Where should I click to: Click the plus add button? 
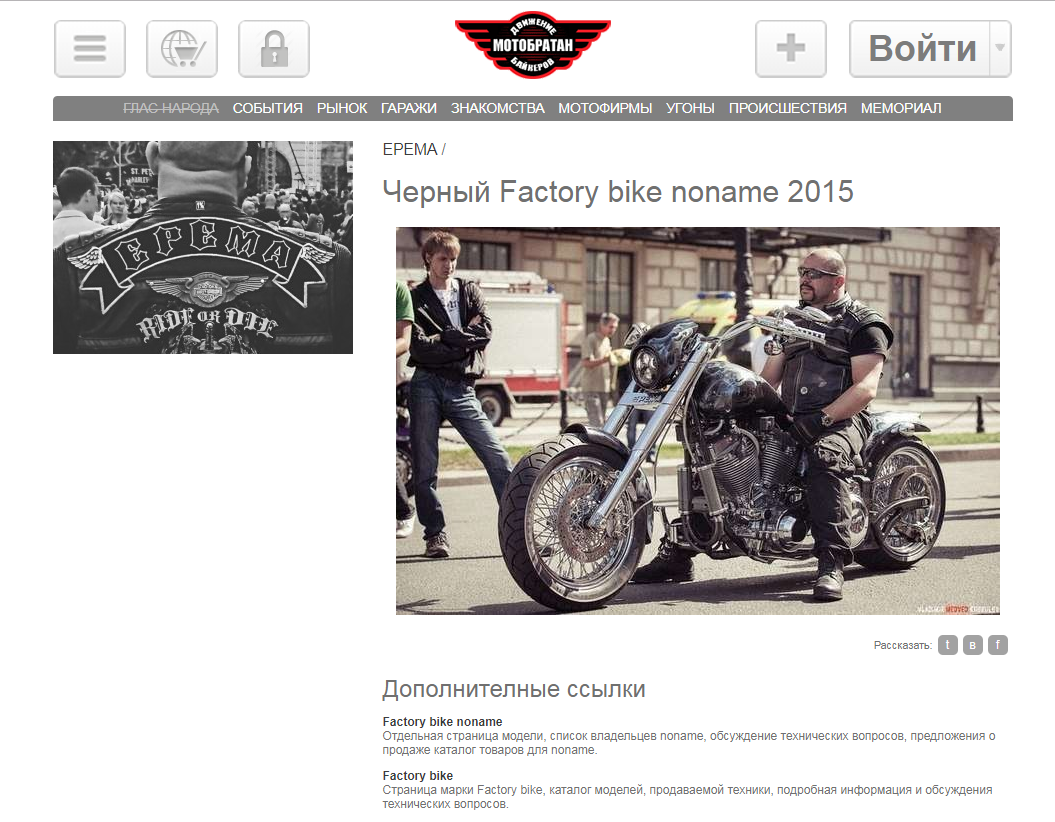tap(791, 49)
